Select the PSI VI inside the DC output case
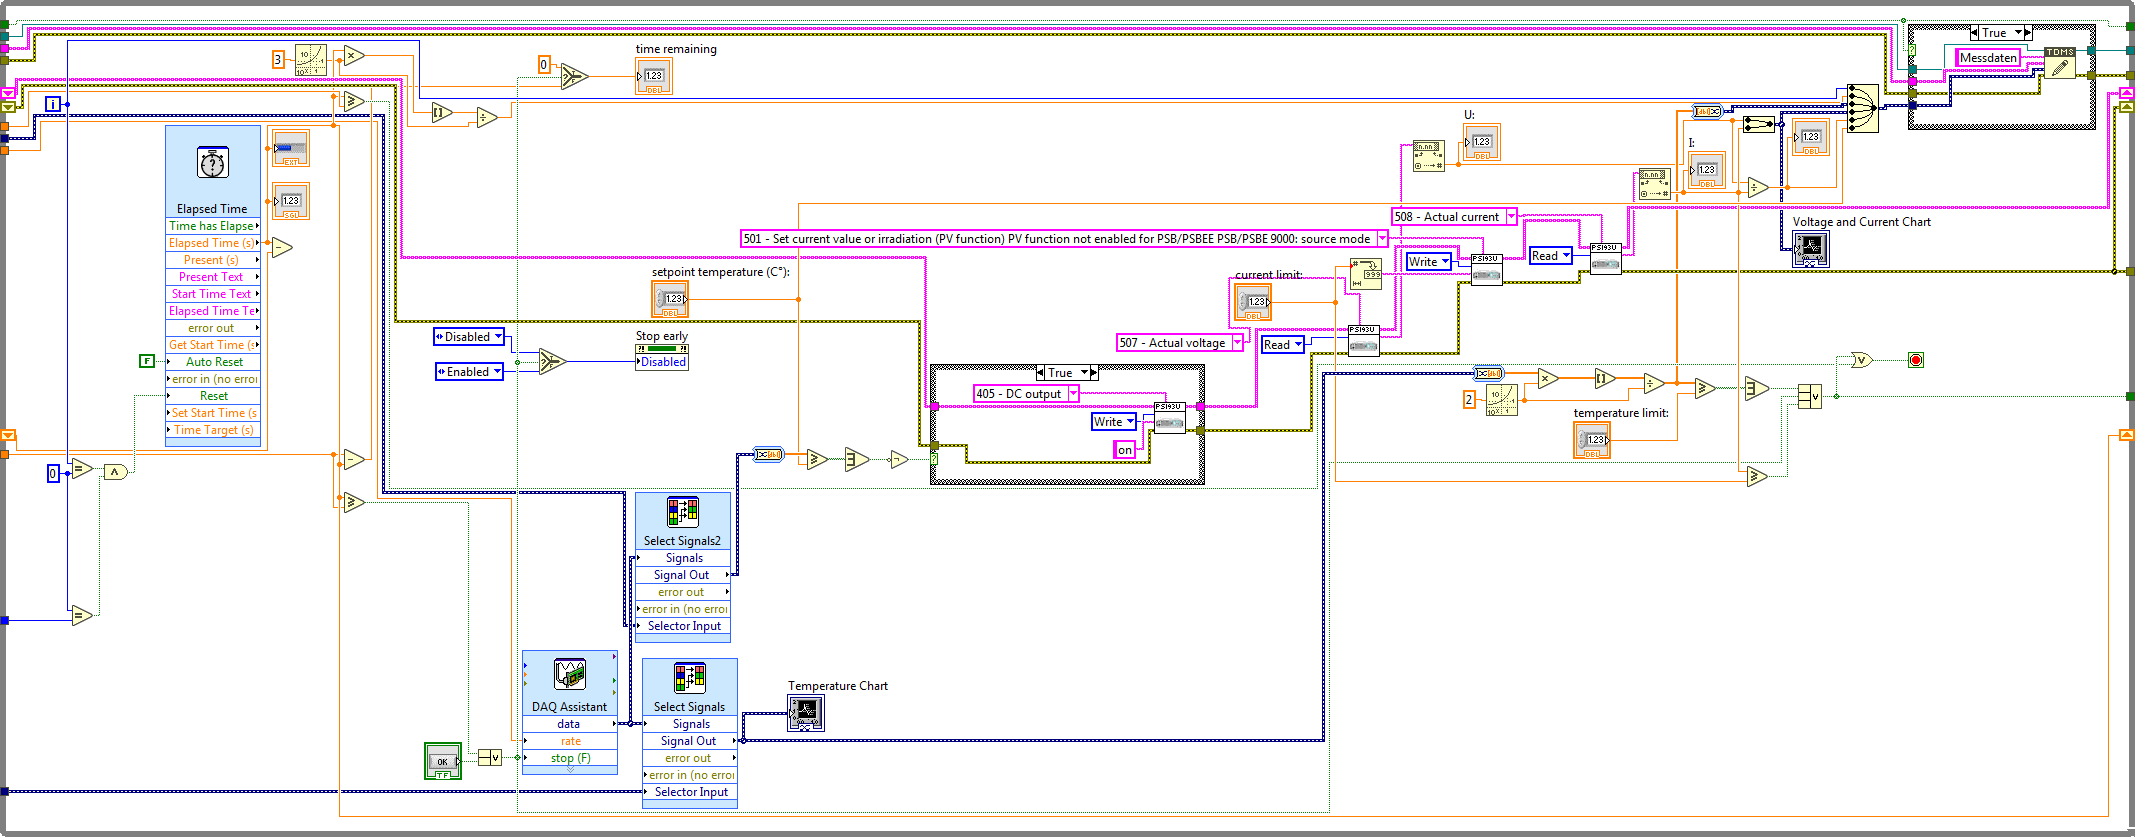Image resolution: width=2135 pixels, height=837 pixels. point(1170,418)
